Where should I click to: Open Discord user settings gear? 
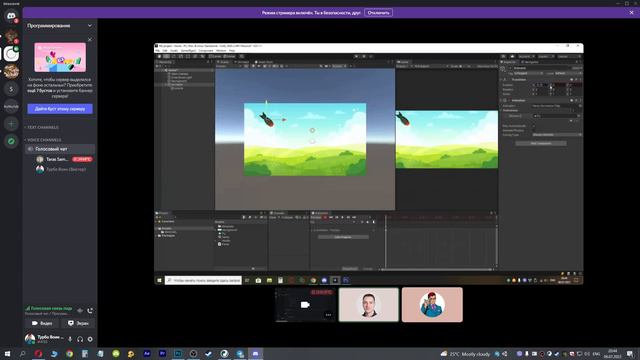(90, 339)
